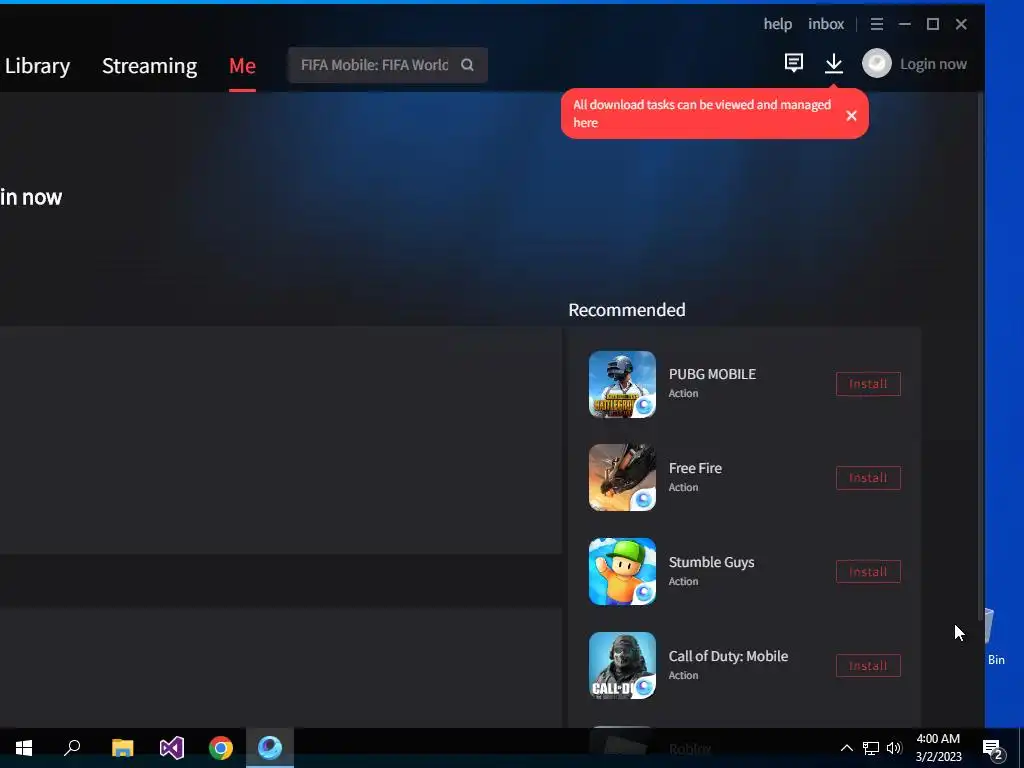Image resolution: width=1024 pixels, height=768 pixels.
Task: Maximize the launcher window
Action: 933,24
